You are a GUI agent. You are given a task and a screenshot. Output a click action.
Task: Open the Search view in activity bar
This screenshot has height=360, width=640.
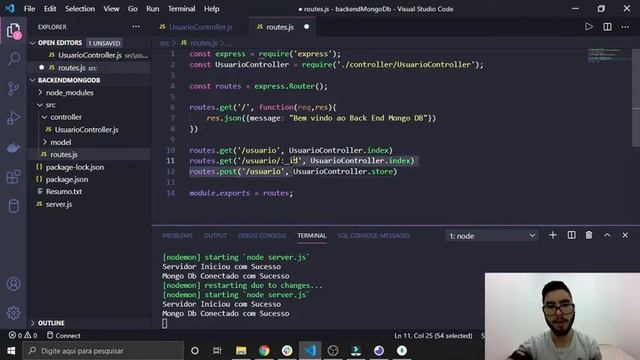pyautogui.click(x=13, y=59)
